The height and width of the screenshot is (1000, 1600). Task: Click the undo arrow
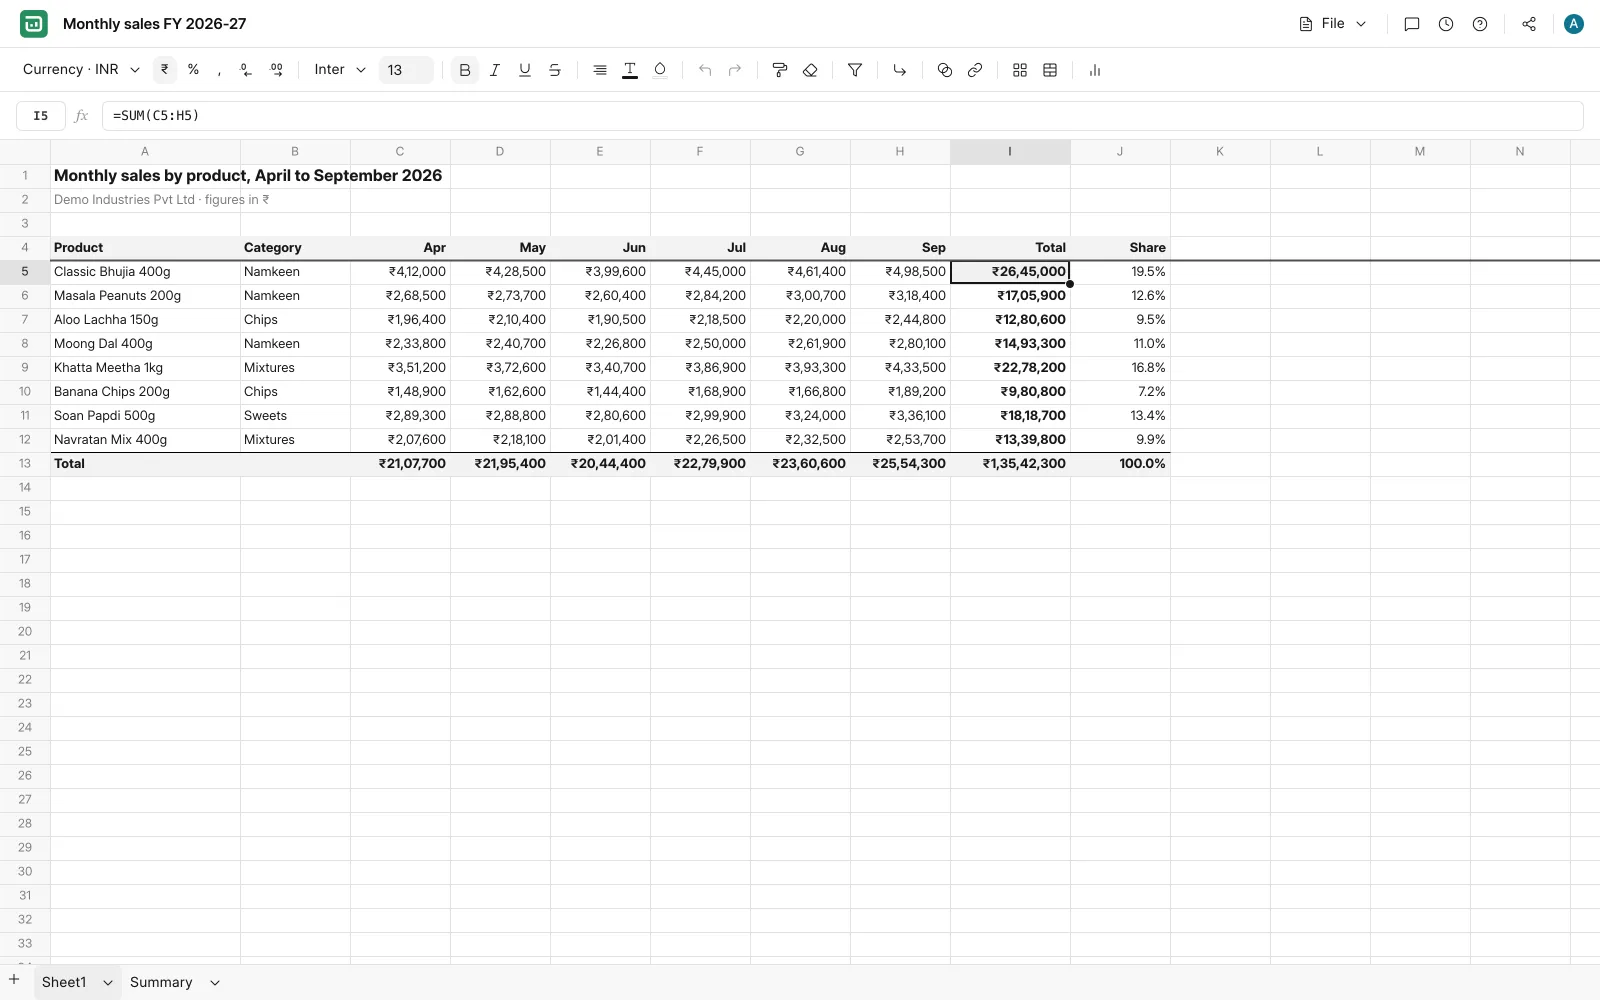(x=705, y=70)
